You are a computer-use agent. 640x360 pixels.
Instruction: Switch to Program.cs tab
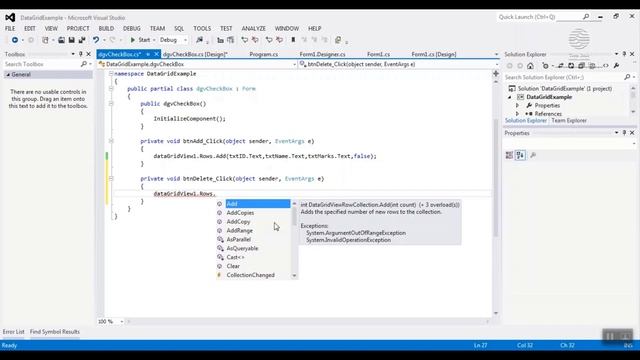[x=264, y=54]
